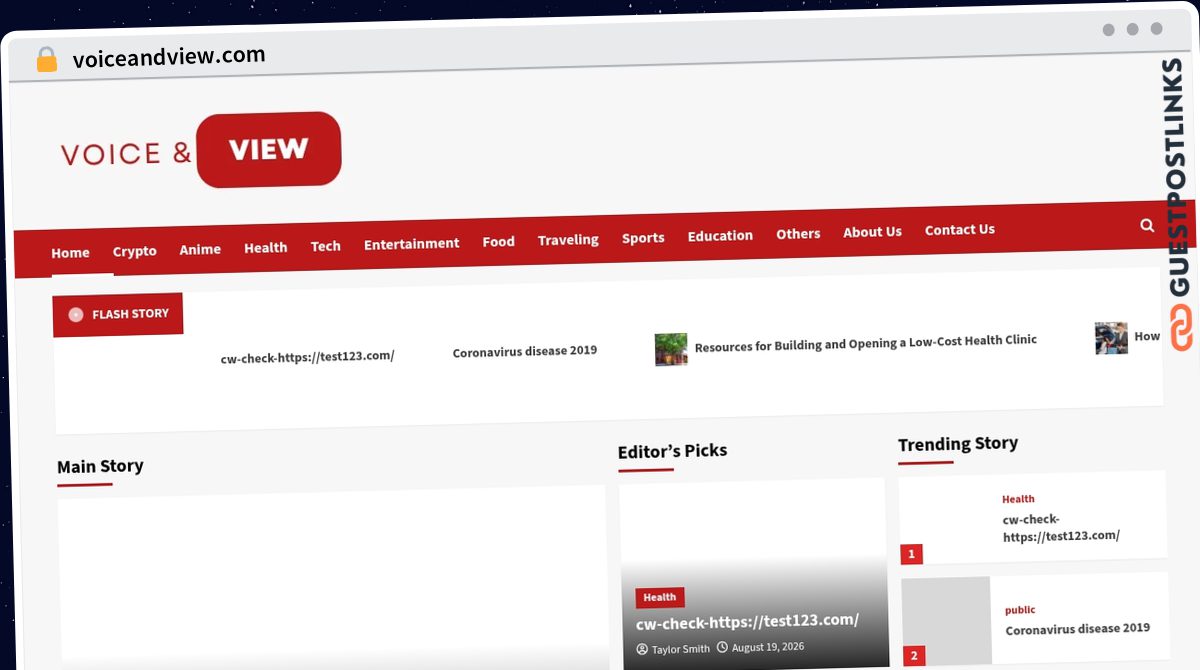Click the date August 19, 2026
Viewport: 1200px width, 670px height.
click(768, 647)
